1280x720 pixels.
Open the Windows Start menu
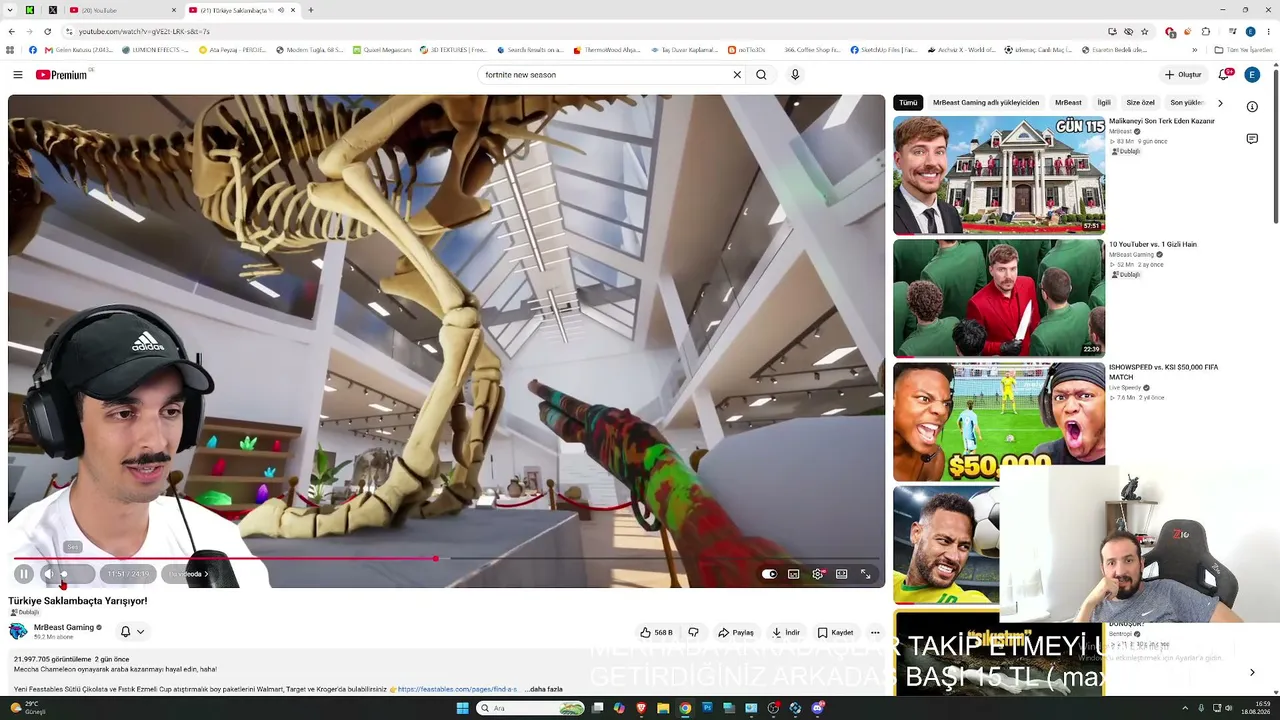462,708
